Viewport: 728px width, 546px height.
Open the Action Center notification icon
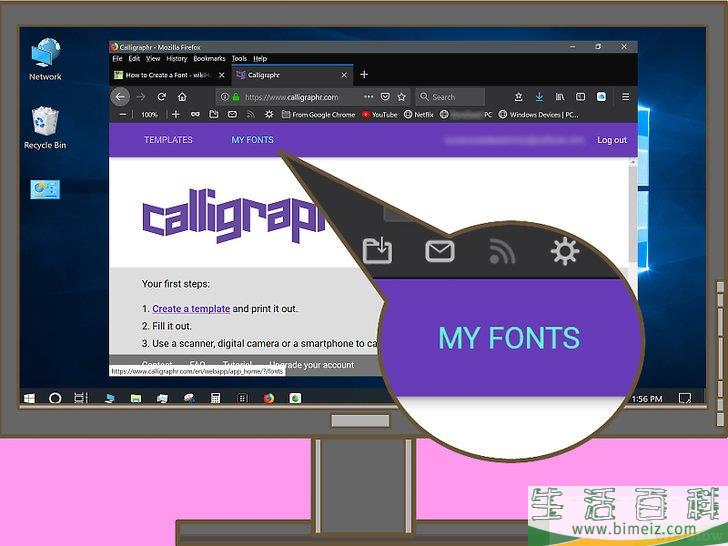pyautogui.click(x=684, y=398)
